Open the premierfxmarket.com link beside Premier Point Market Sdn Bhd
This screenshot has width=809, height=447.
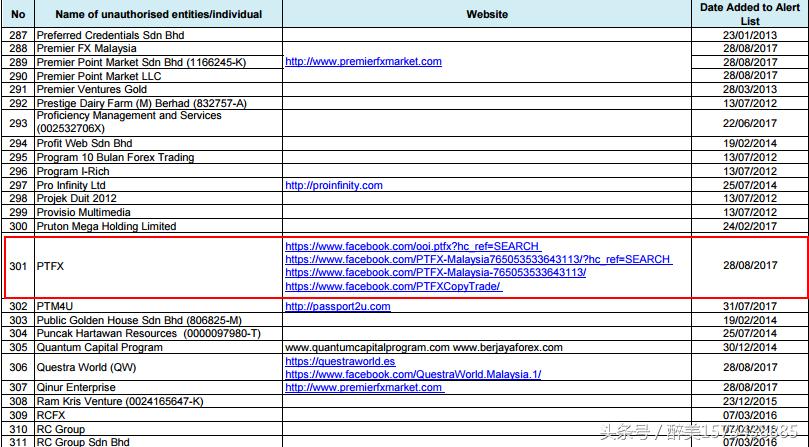click(363, 61)
